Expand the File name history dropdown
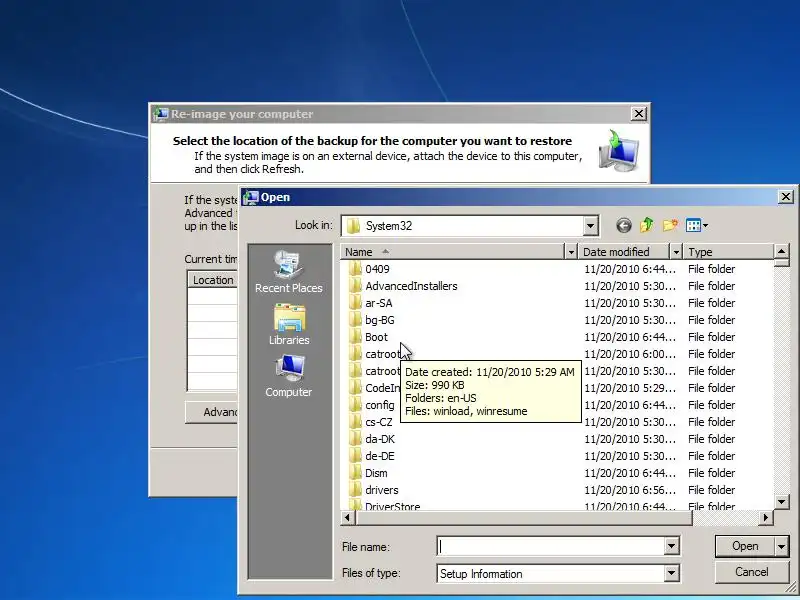Screen dimensions: 800x600 [671, 546]
